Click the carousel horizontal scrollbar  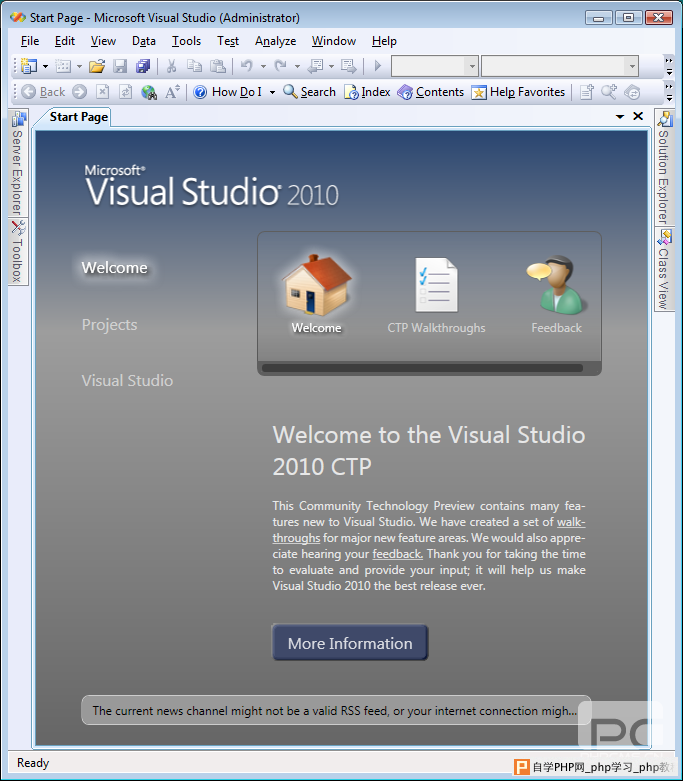(422, 368)
